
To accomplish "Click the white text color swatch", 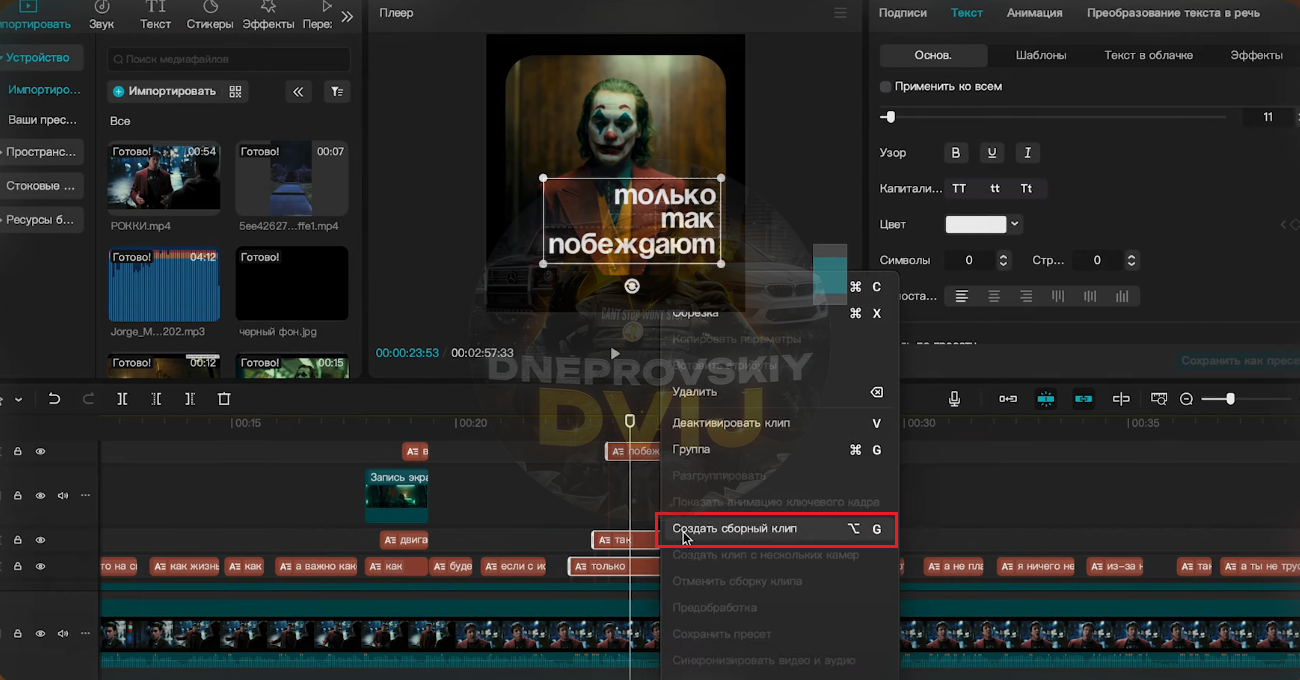I will tap(976, 224).
